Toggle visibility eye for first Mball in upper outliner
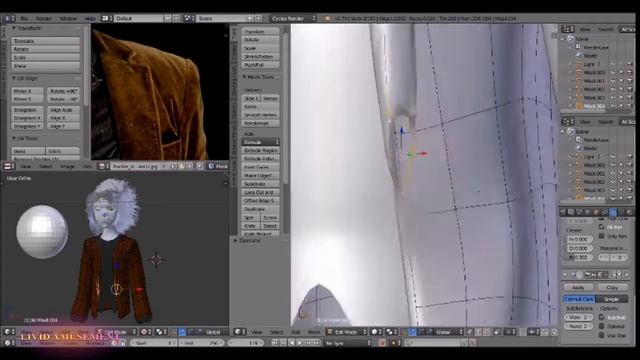 pos(613,72)
